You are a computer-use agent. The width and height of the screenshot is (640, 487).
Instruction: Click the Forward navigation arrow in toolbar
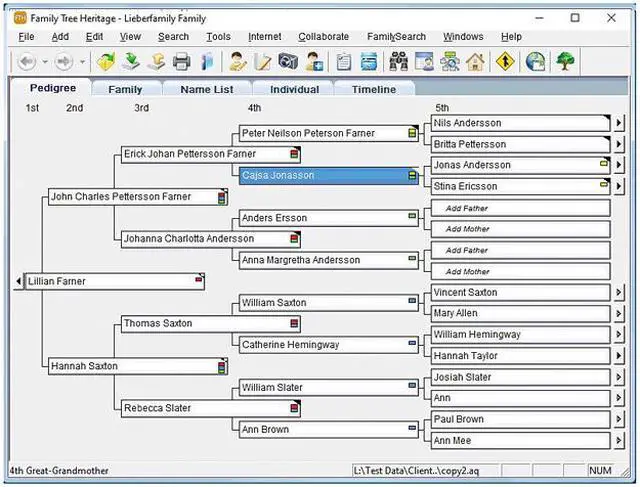(x=64, y=62)
